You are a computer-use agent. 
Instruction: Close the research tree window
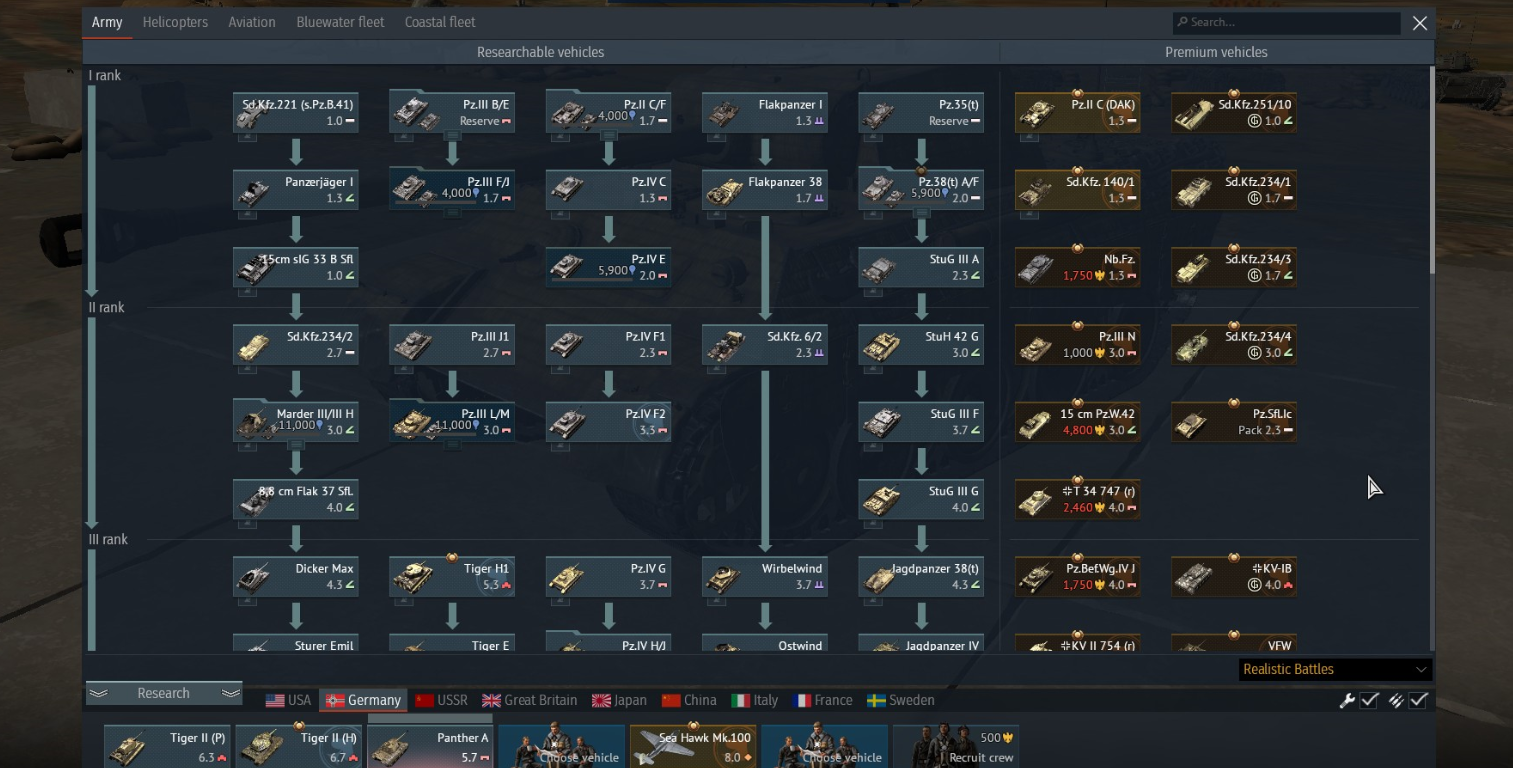(1420, 23)
